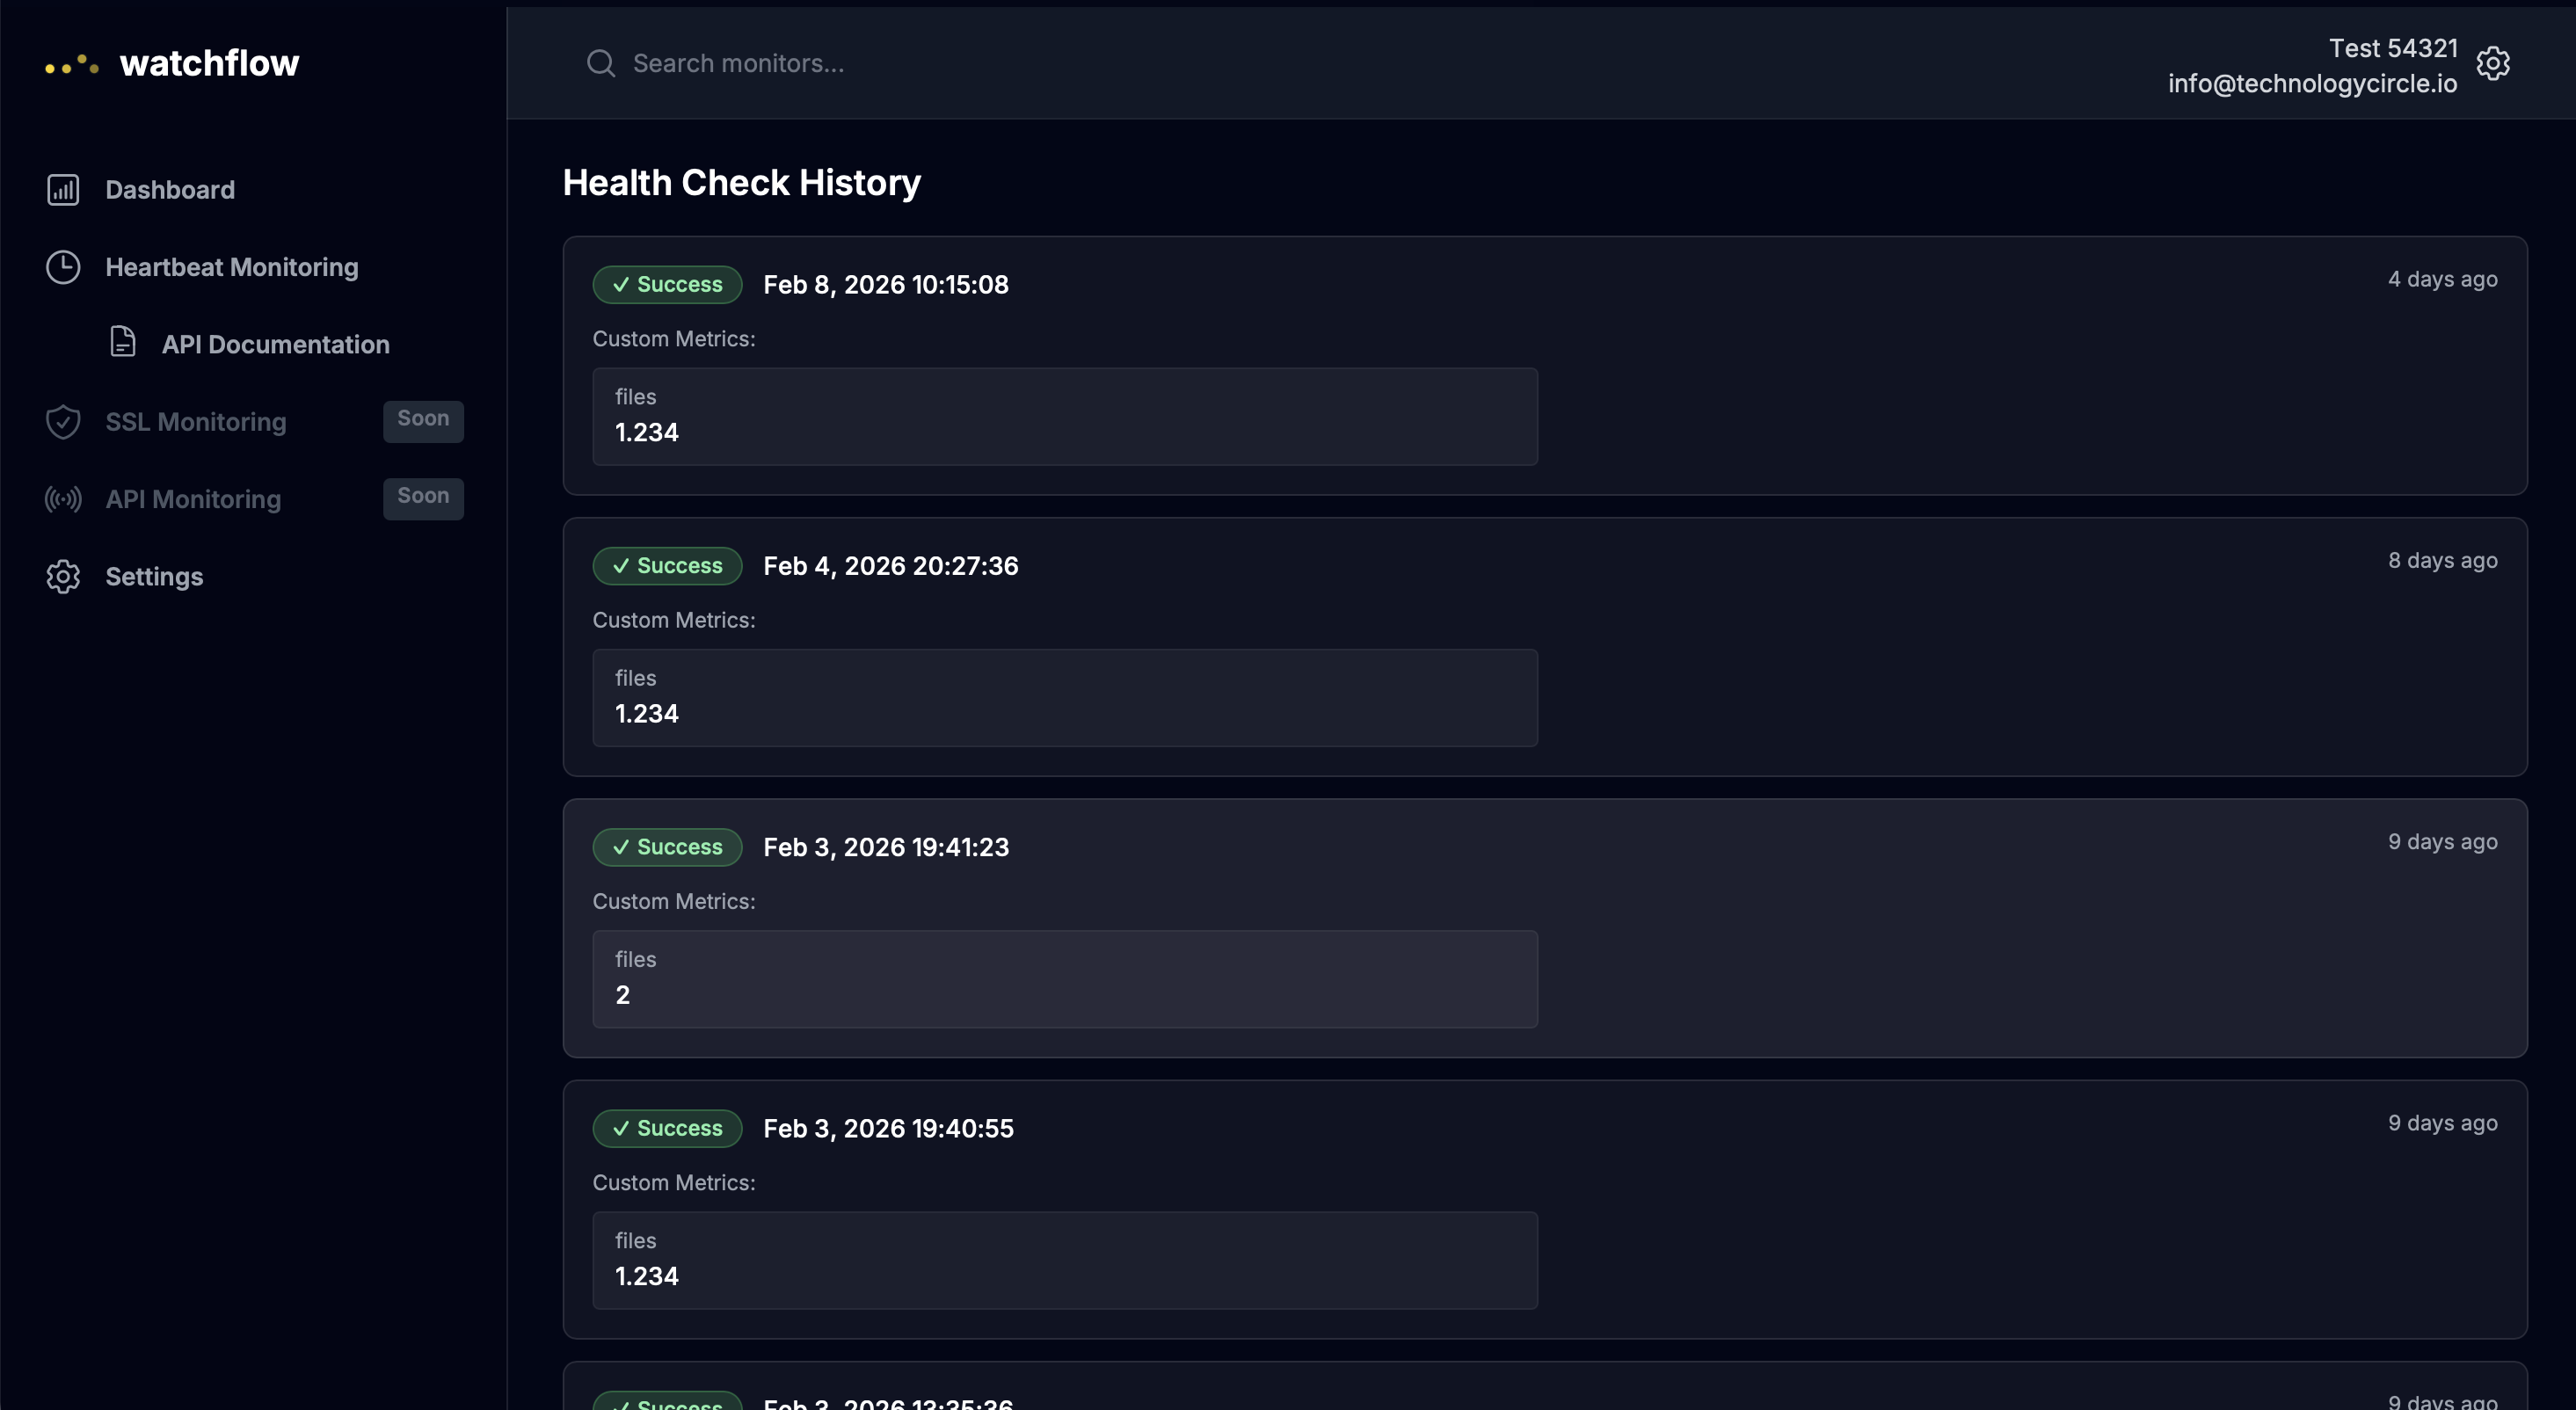Viewport: 2576px width, 1410px height.
Task: Click the Success badge on the Feb 3 19:41:23 entry
Action: [666, 846]
